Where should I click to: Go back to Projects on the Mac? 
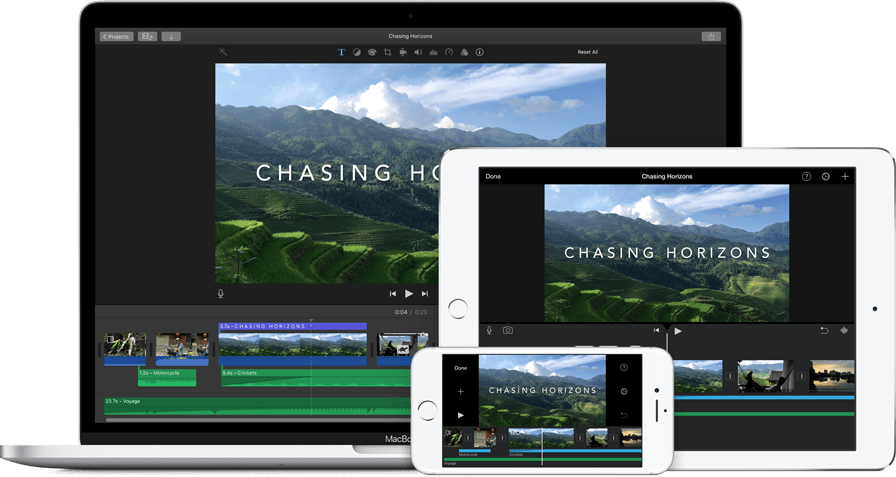pyautogui.click(x=115, y=36)
